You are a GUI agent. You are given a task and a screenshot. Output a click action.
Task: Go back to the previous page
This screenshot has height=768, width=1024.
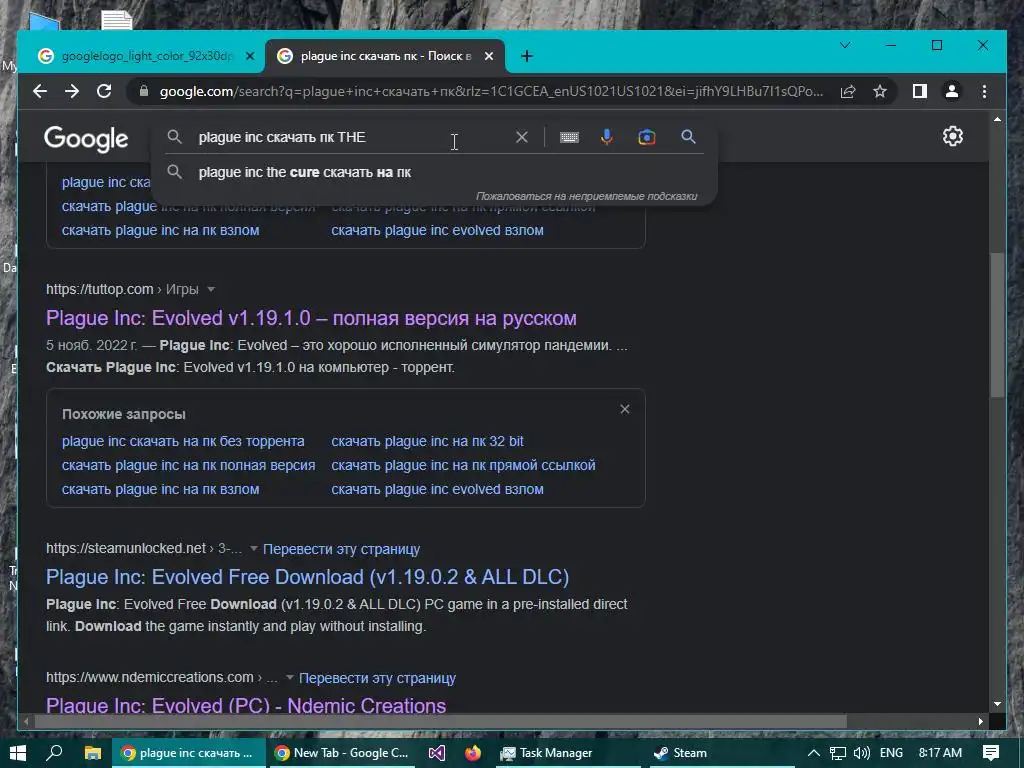point(40,91)
